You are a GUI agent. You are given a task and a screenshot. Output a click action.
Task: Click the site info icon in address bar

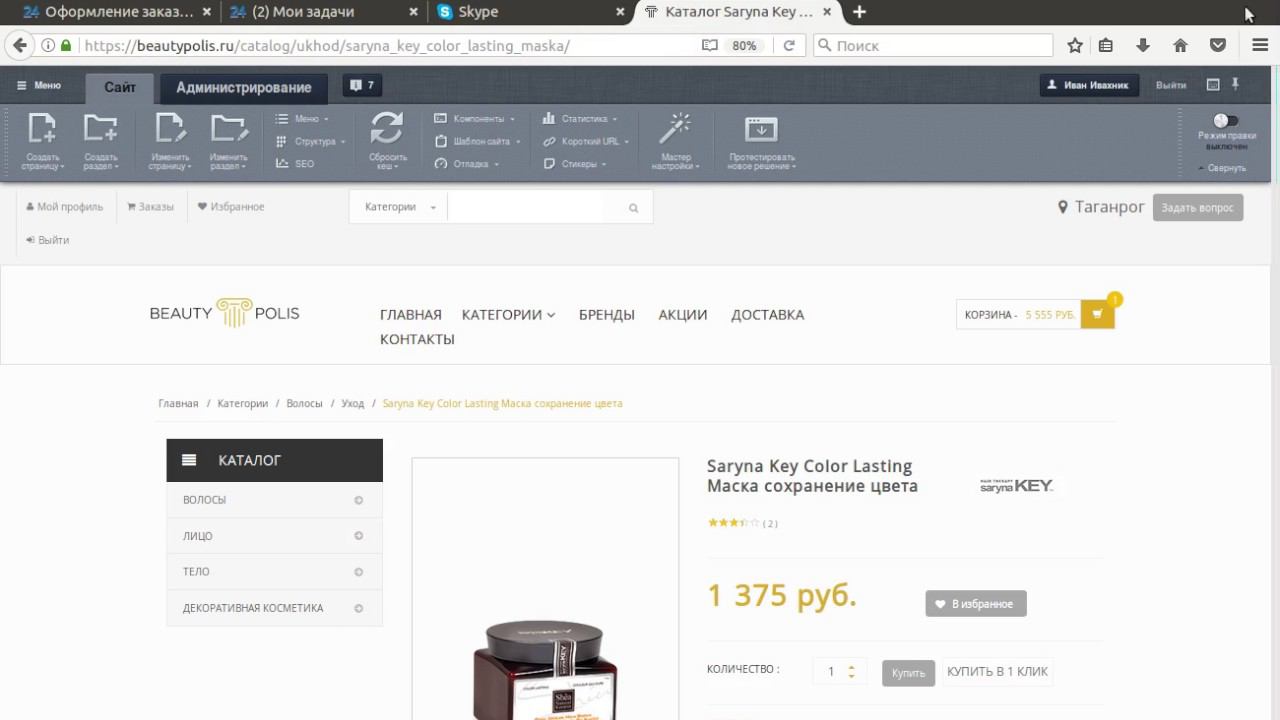48,45
